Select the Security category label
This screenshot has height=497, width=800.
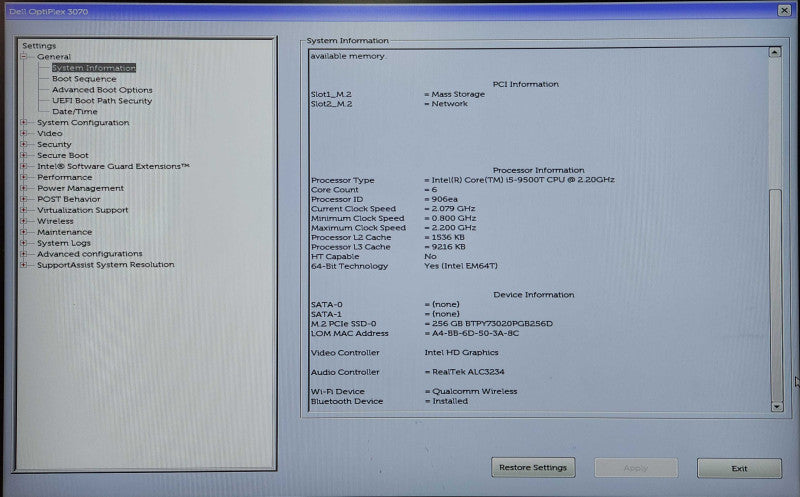(x=54, y=144)
